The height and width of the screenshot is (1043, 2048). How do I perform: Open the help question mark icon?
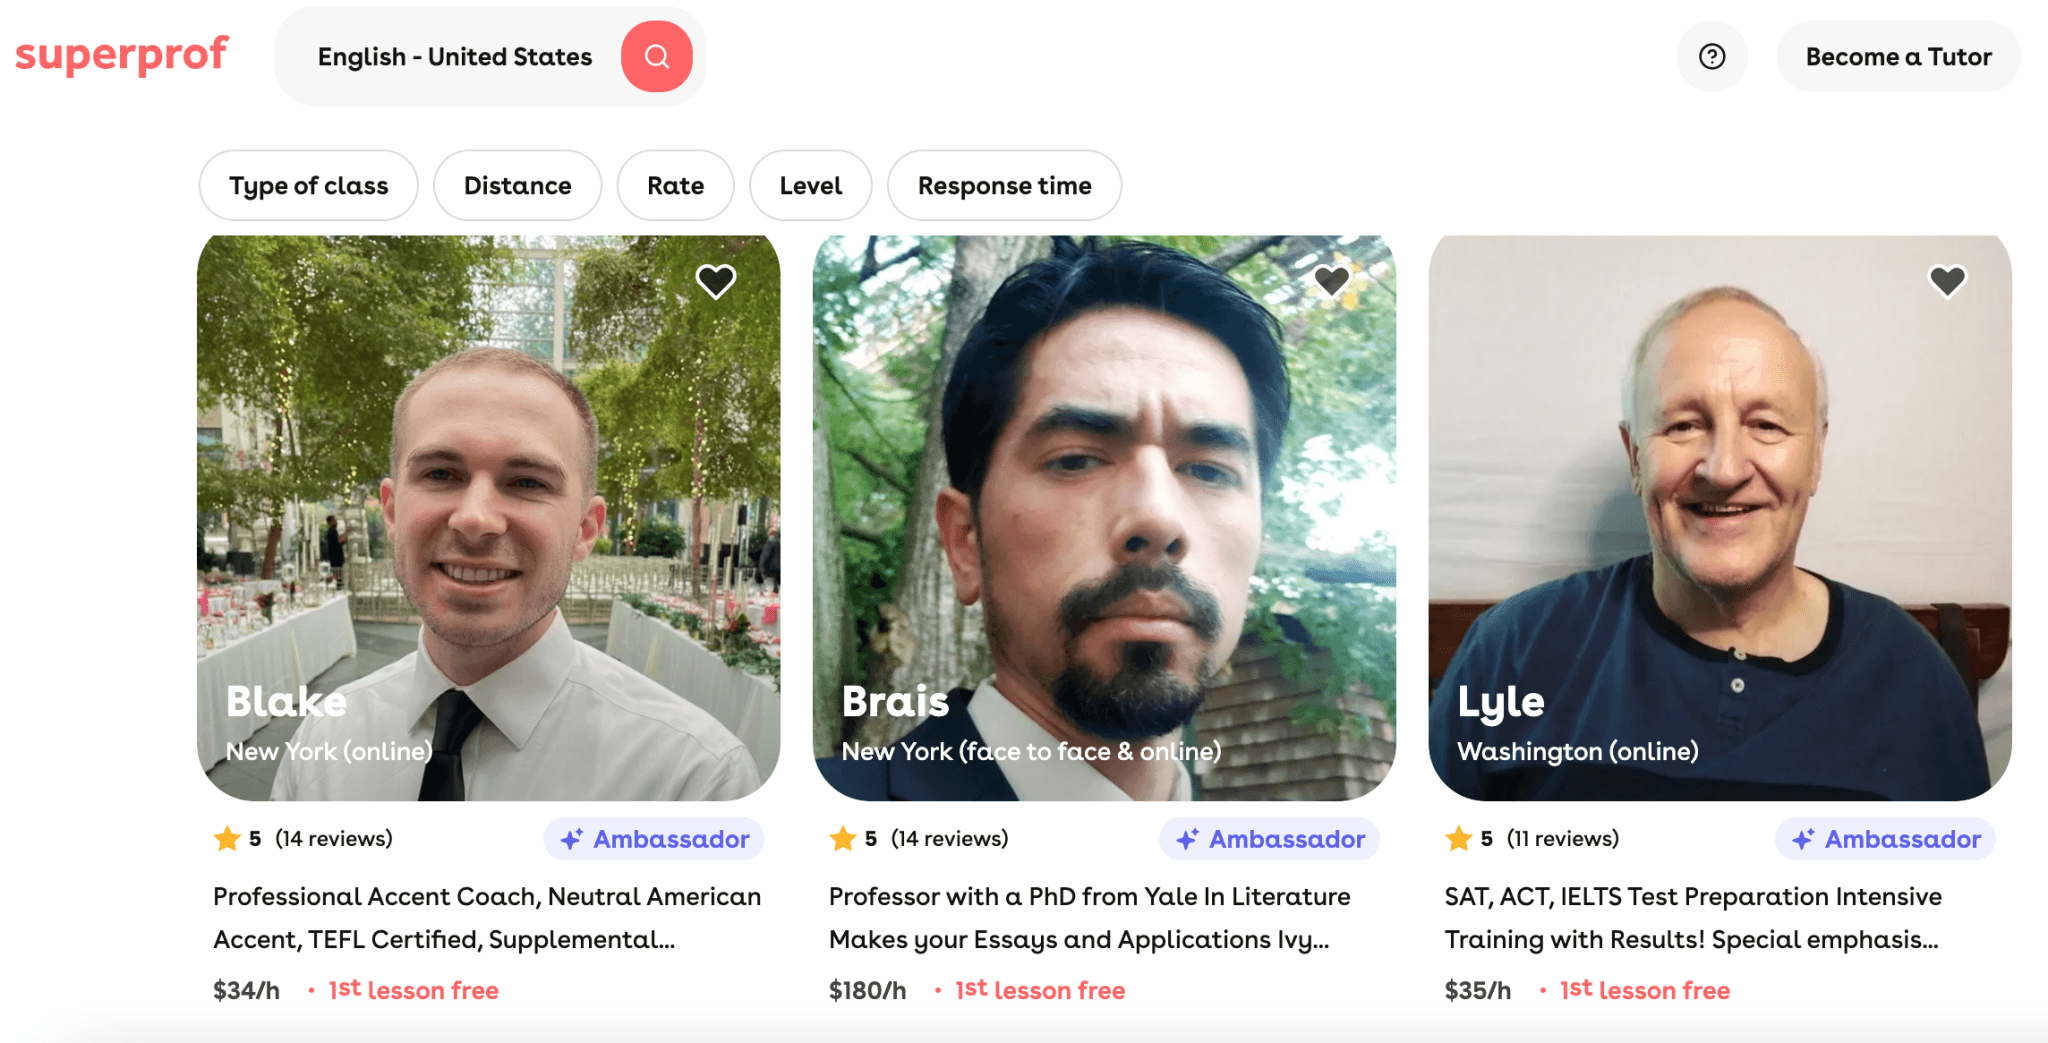pyautogui.click(x=1712, y=57)
